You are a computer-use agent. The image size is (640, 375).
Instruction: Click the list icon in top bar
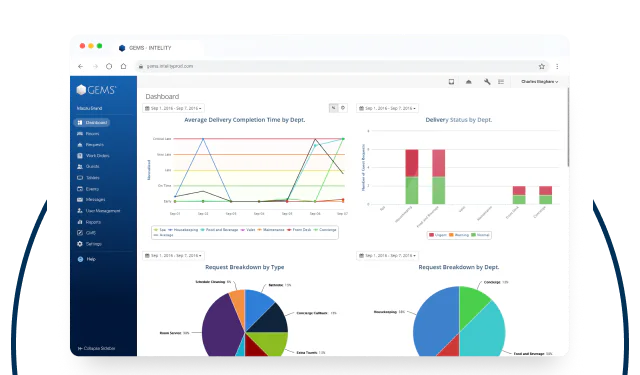(x=501, y=82)
